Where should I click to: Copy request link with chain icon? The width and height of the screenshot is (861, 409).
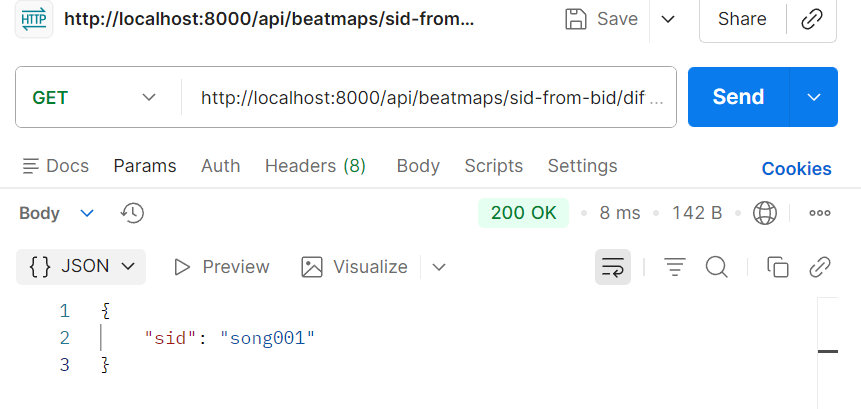812,20
